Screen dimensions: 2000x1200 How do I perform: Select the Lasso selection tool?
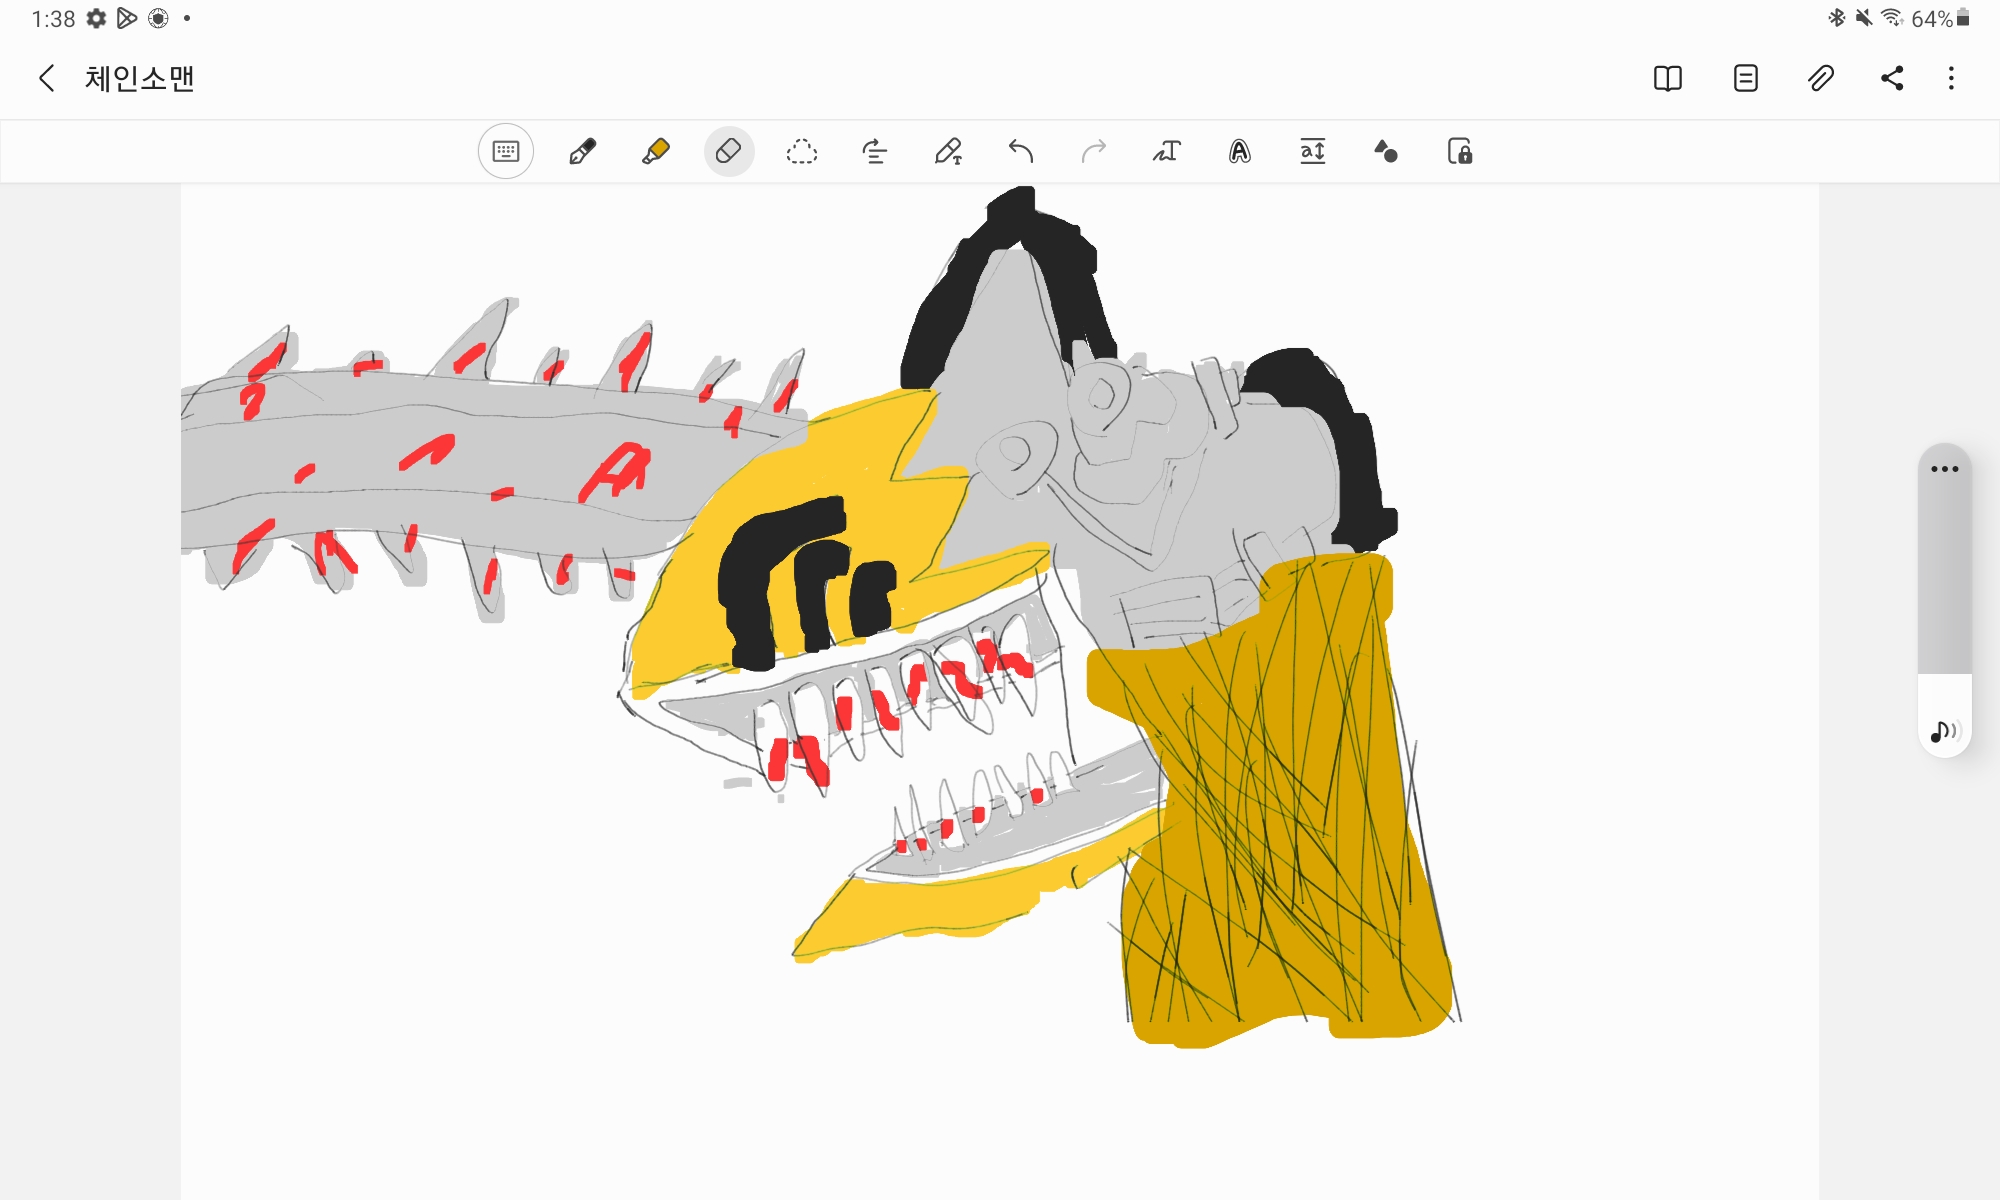pyautogui.click(x=802, y=152)
